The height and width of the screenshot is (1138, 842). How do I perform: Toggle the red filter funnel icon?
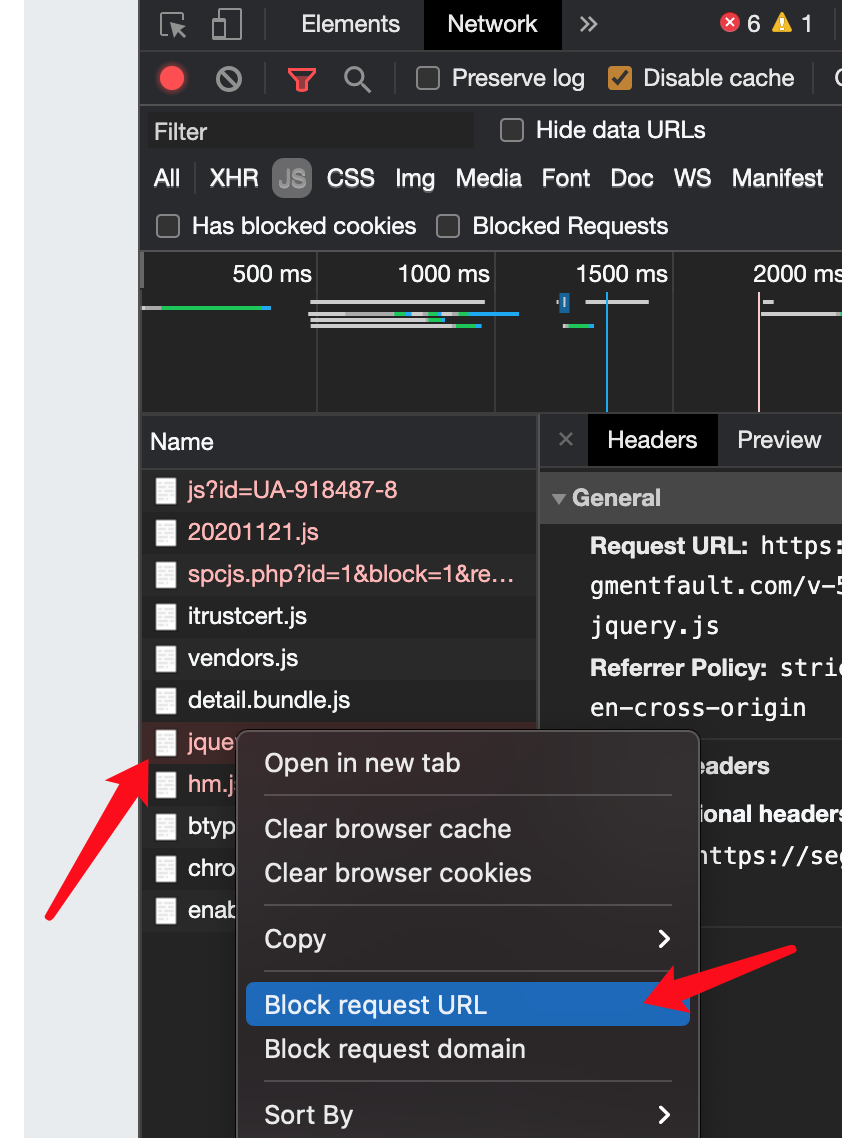tap(301, 79)
